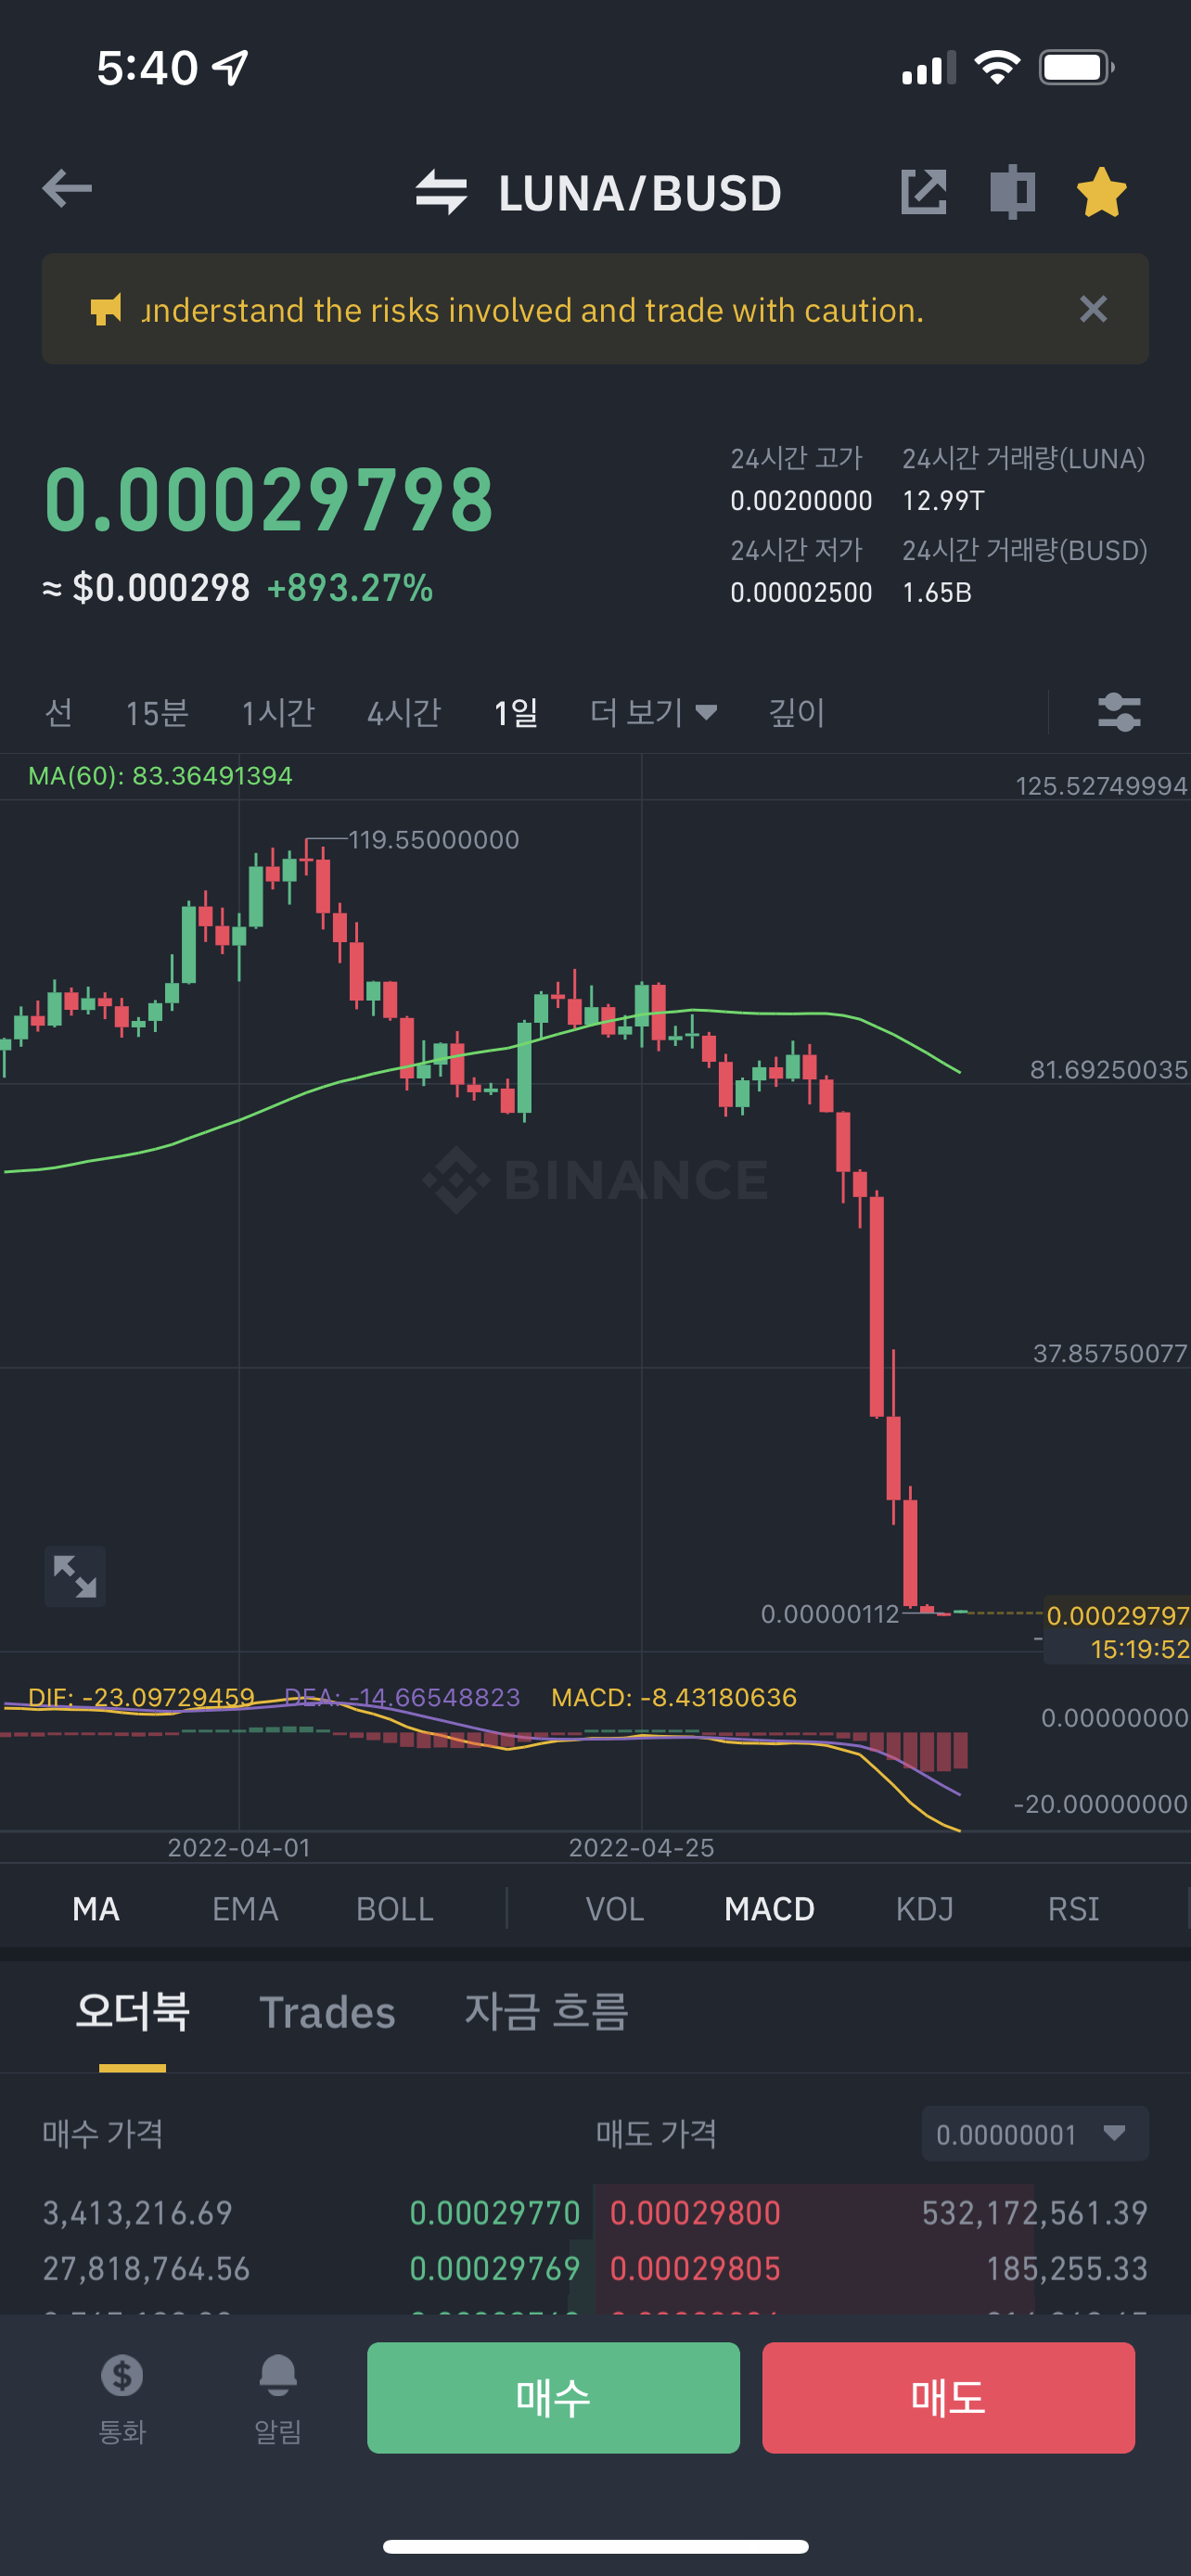The height and width of the screenshot is (2576, 1191).
Task: Open the share chart icon
Action: [x=923, y=192]
